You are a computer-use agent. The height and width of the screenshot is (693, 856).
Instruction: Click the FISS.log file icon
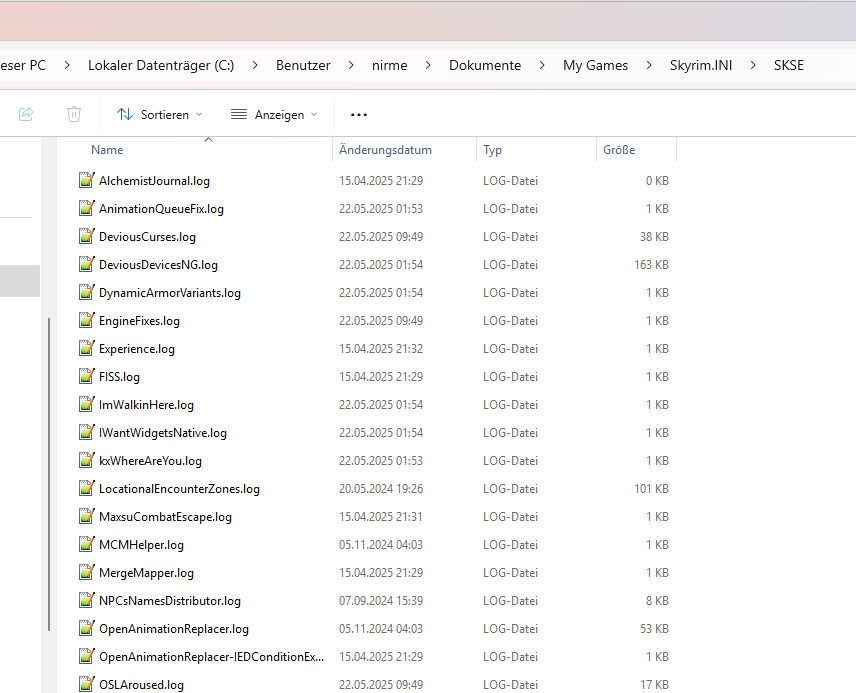(86, 377)
